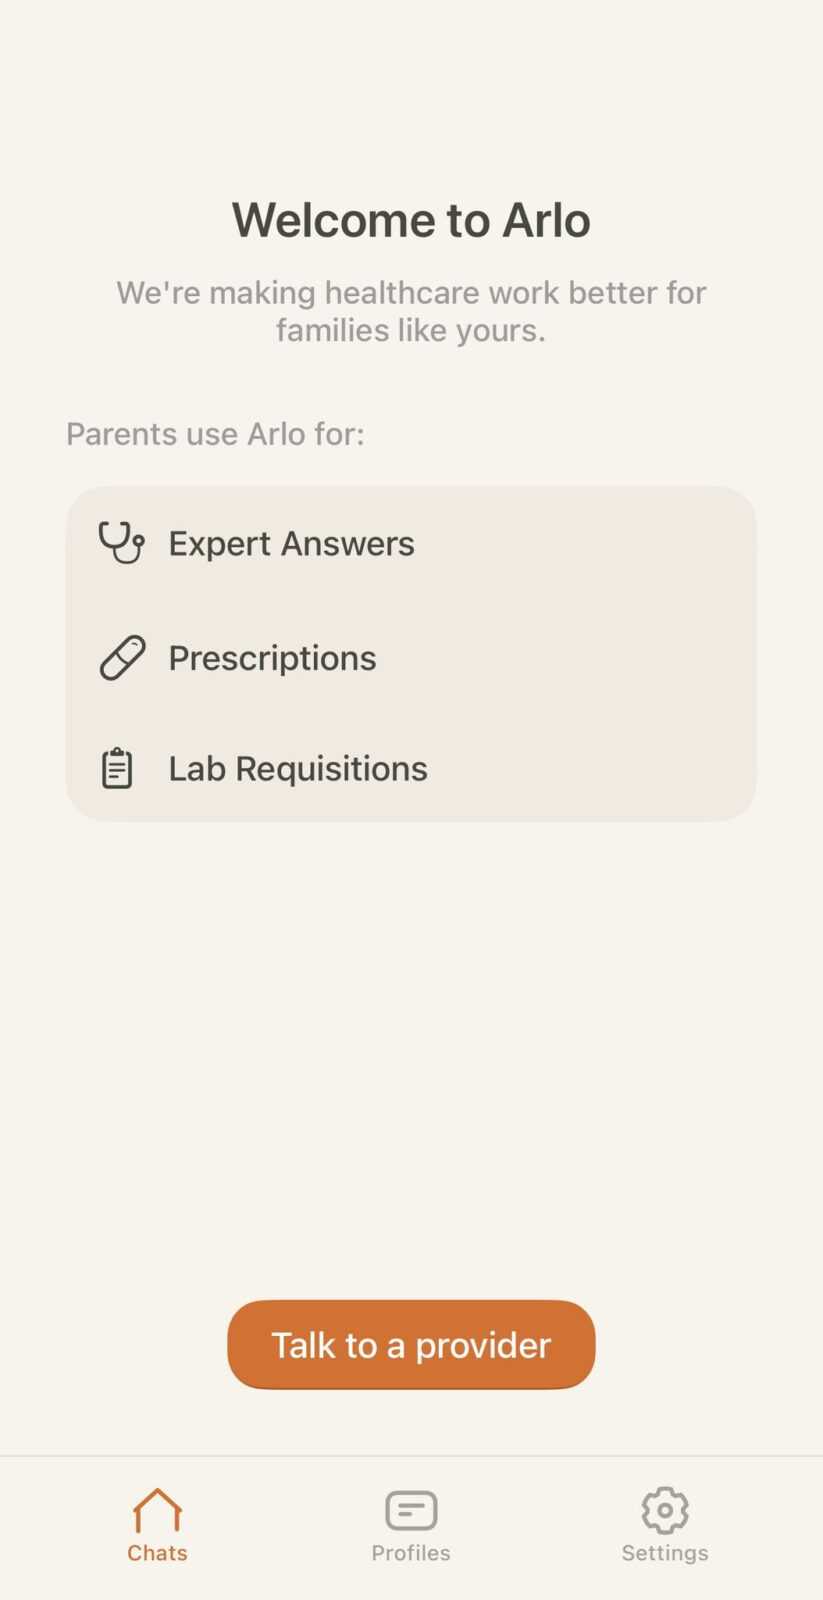This screenshot has height=1600, width=823.
Task: Select the Expert Answers text
Action: [291, 543]
